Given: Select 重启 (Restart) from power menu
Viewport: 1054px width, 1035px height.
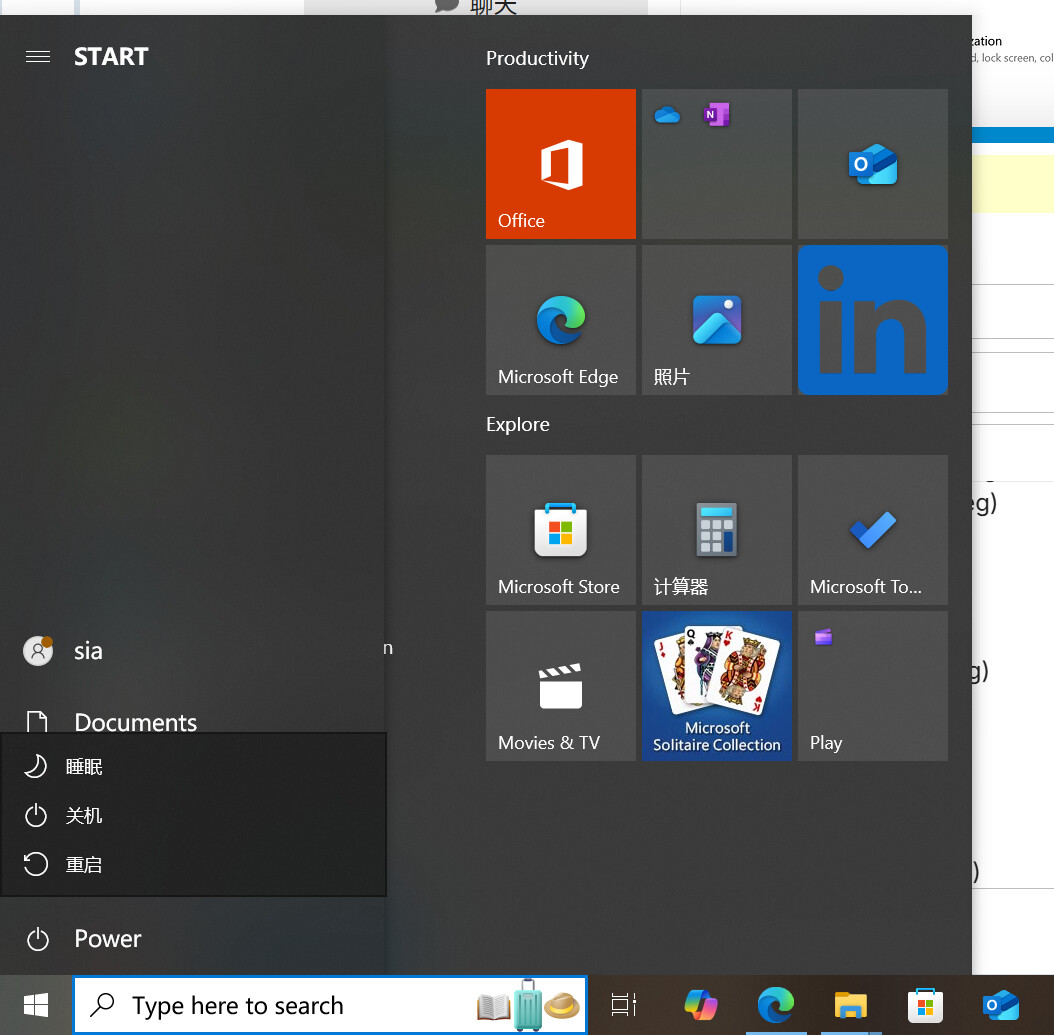Looking at the screenshot, I should coord(194,864).
